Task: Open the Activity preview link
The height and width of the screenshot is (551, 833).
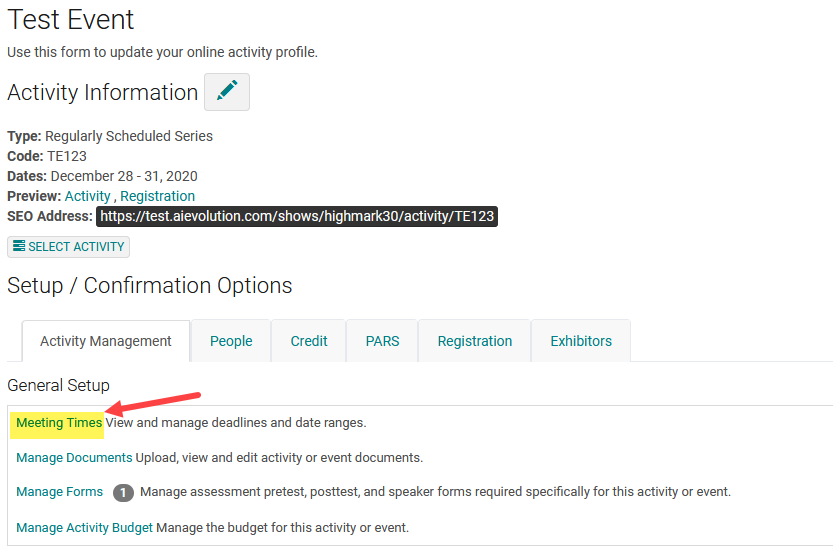Action: point(87,196)
